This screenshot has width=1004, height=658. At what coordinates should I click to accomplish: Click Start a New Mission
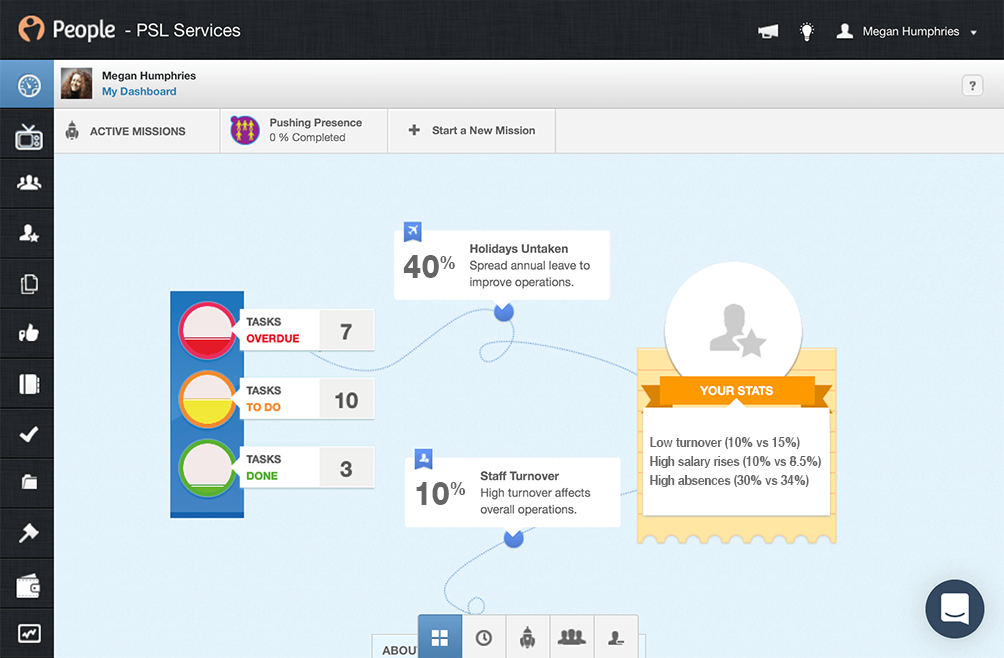click(x=470, y=130)
